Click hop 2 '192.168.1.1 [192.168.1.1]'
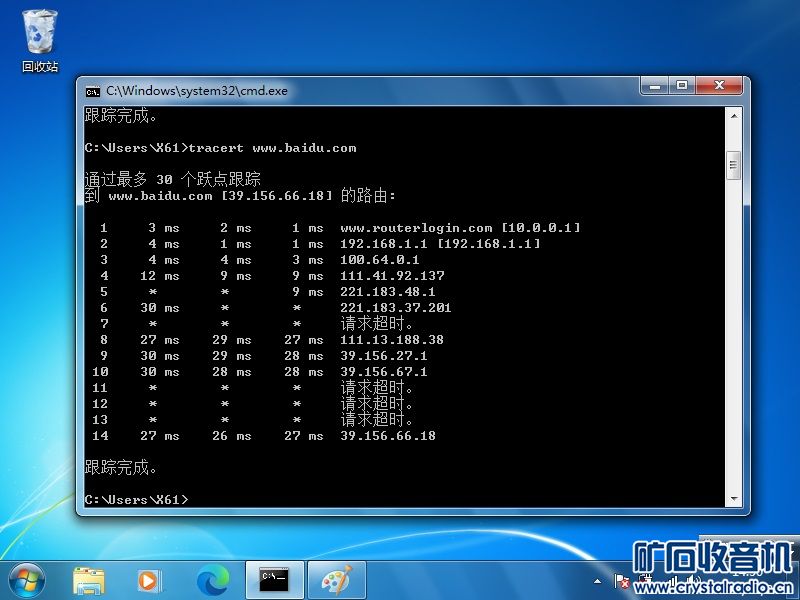Viewport: 800px width, 600px height. pyautogui.click(x=440, y=244)
